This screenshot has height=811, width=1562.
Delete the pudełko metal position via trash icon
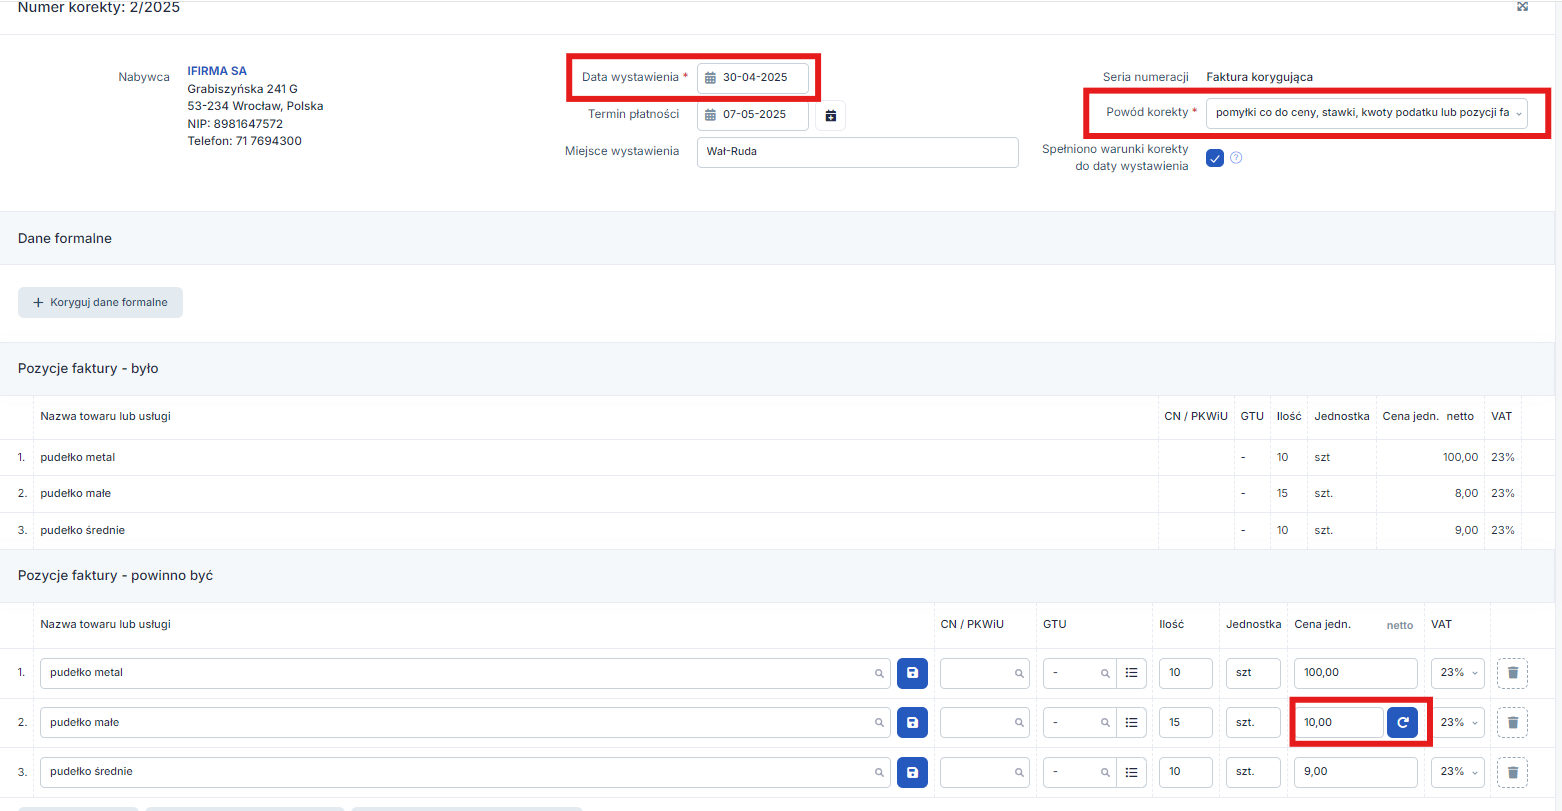click(x=1512, y=673)
